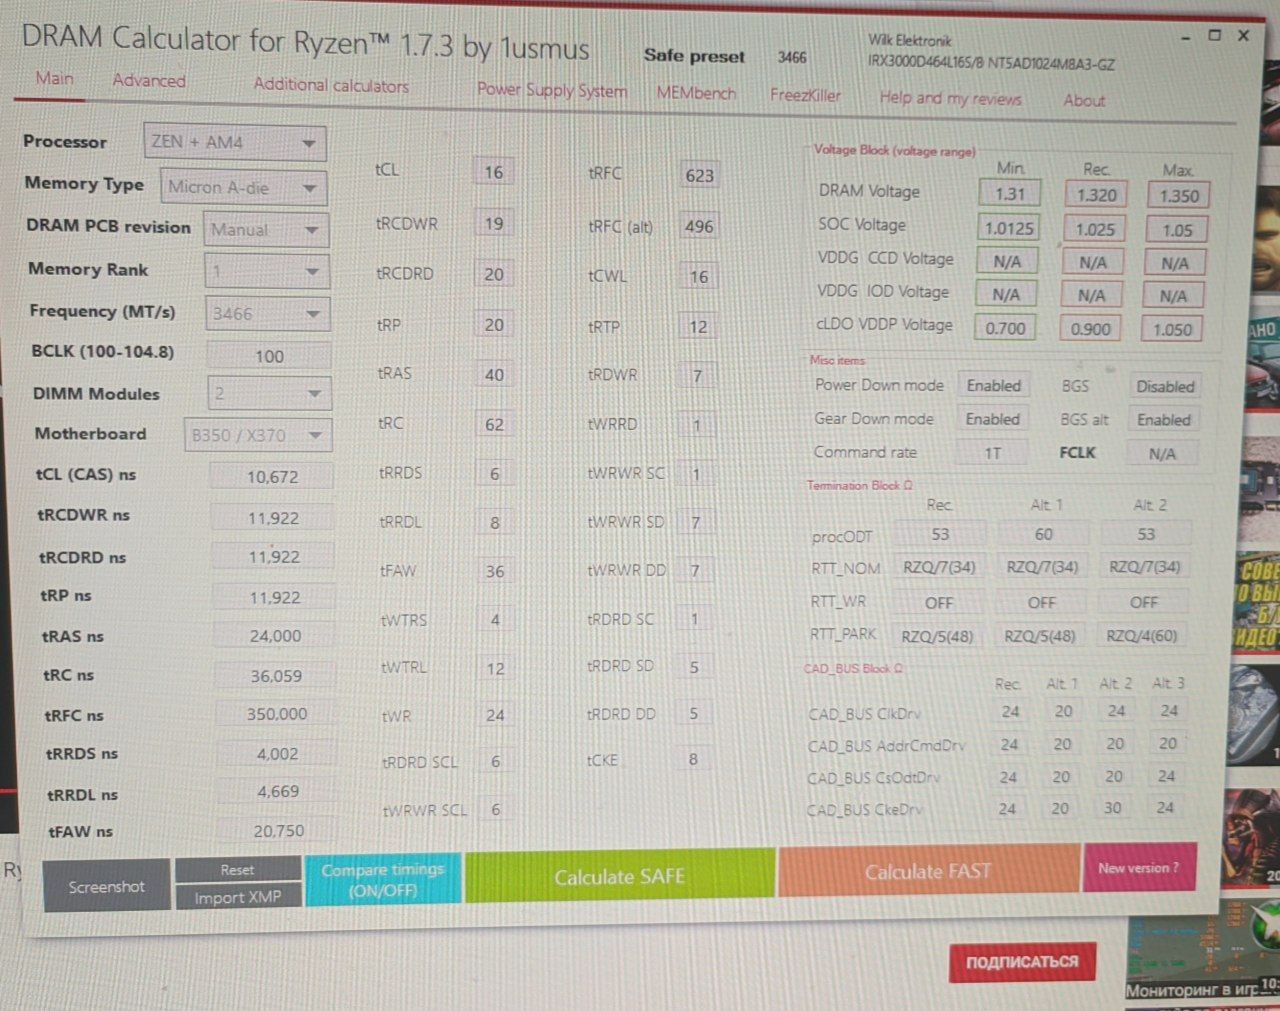Click the tRAS value 40
Viewport: 1280px width, 1011px height.
pyautogui.click(x=494, y=375)
